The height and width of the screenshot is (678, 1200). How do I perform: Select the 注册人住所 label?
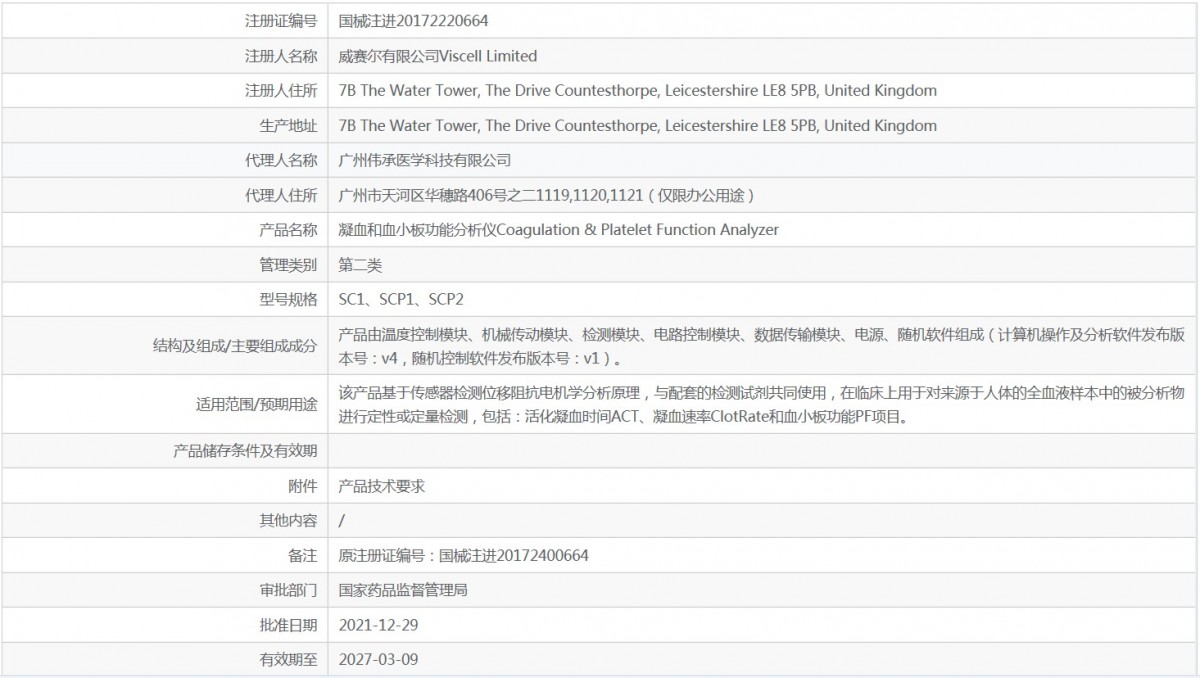[x=281, y=91]
